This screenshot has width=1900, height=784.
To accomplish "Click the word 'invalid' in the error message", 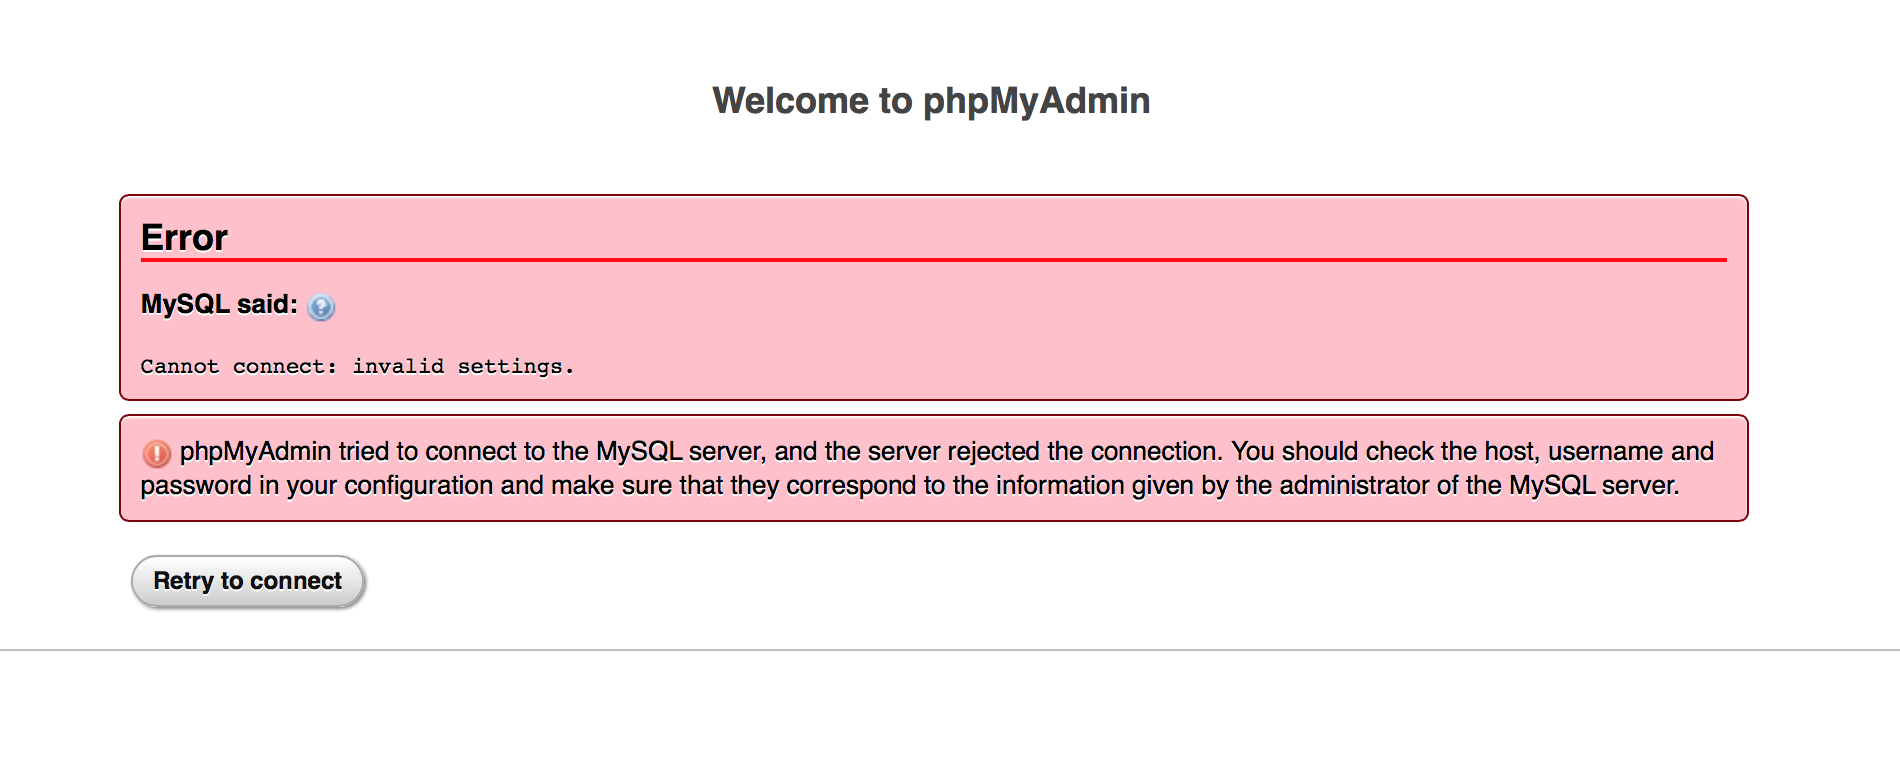I will (398, 367).
